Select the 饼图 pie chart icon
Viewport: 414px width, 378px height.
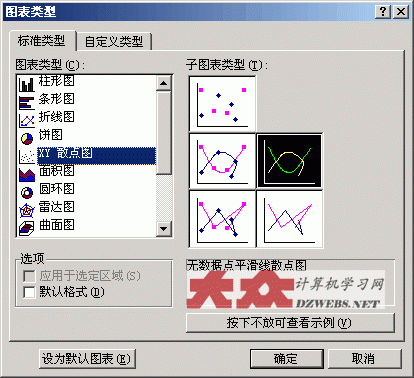[x=27, y=138]
